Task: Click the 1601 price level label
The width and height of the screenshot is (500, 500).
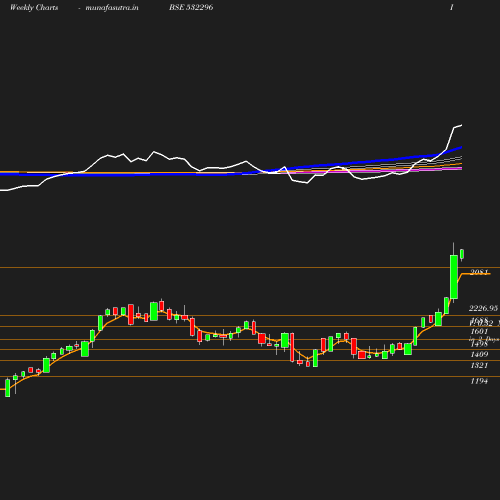Action: pyautogui.click(x=479, y=331)
